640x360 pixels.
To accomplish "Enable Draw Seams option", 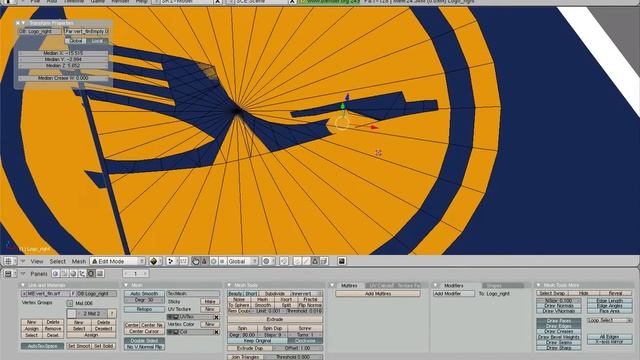I will [558, 342].
